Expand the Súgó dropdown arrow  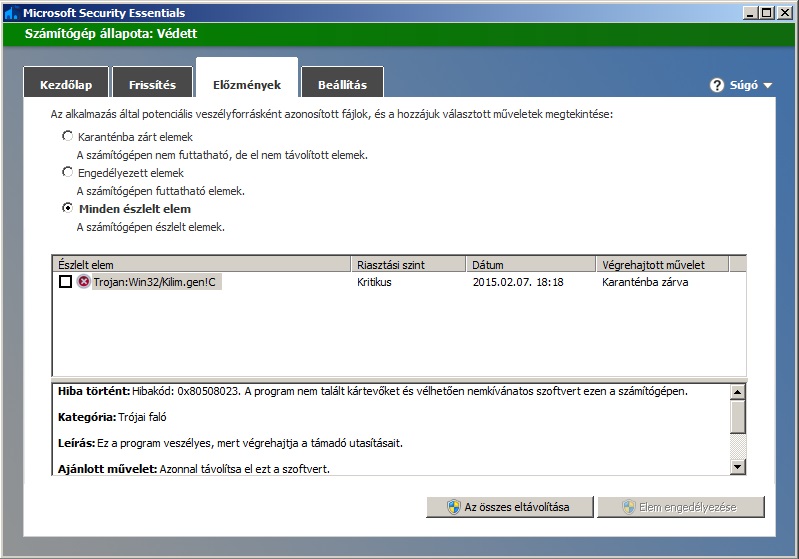point(768,86)
